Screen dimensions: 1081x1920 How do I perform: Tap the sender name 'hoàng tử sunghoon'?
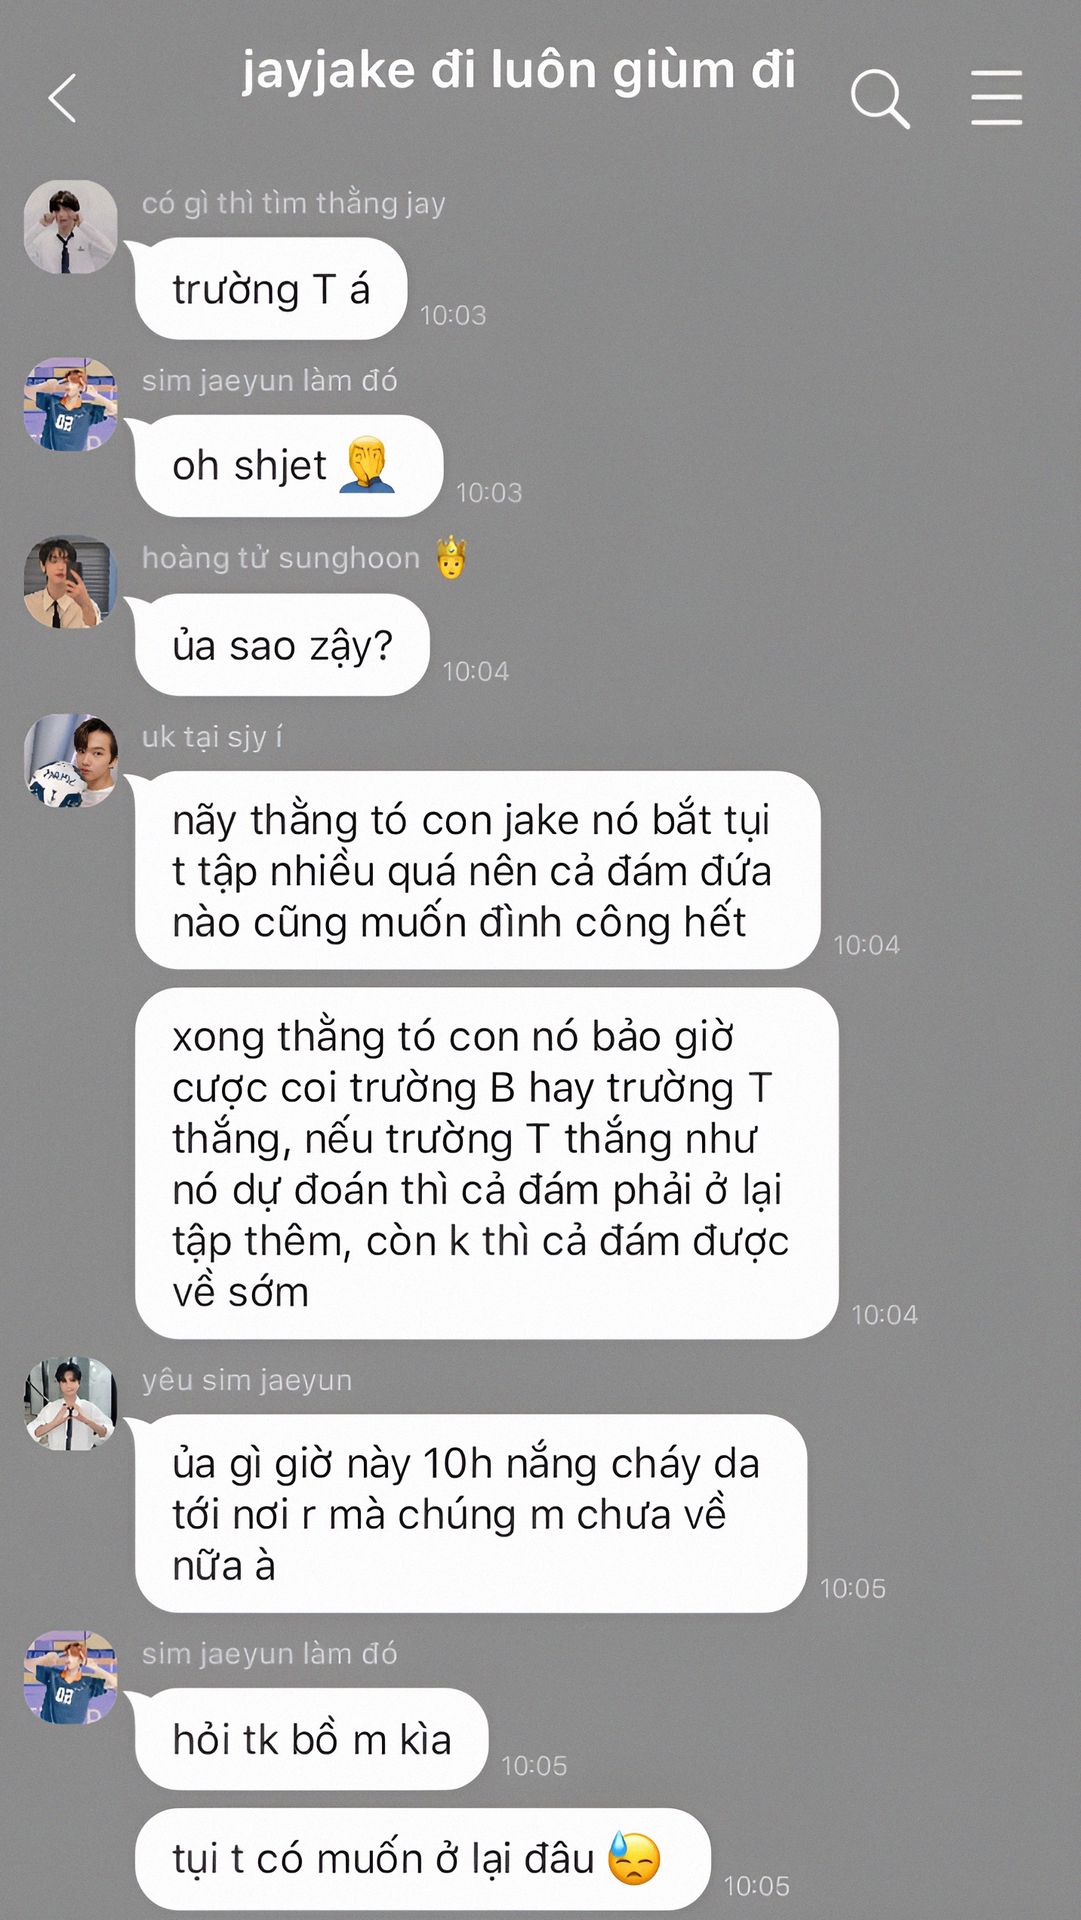point(281,558)
